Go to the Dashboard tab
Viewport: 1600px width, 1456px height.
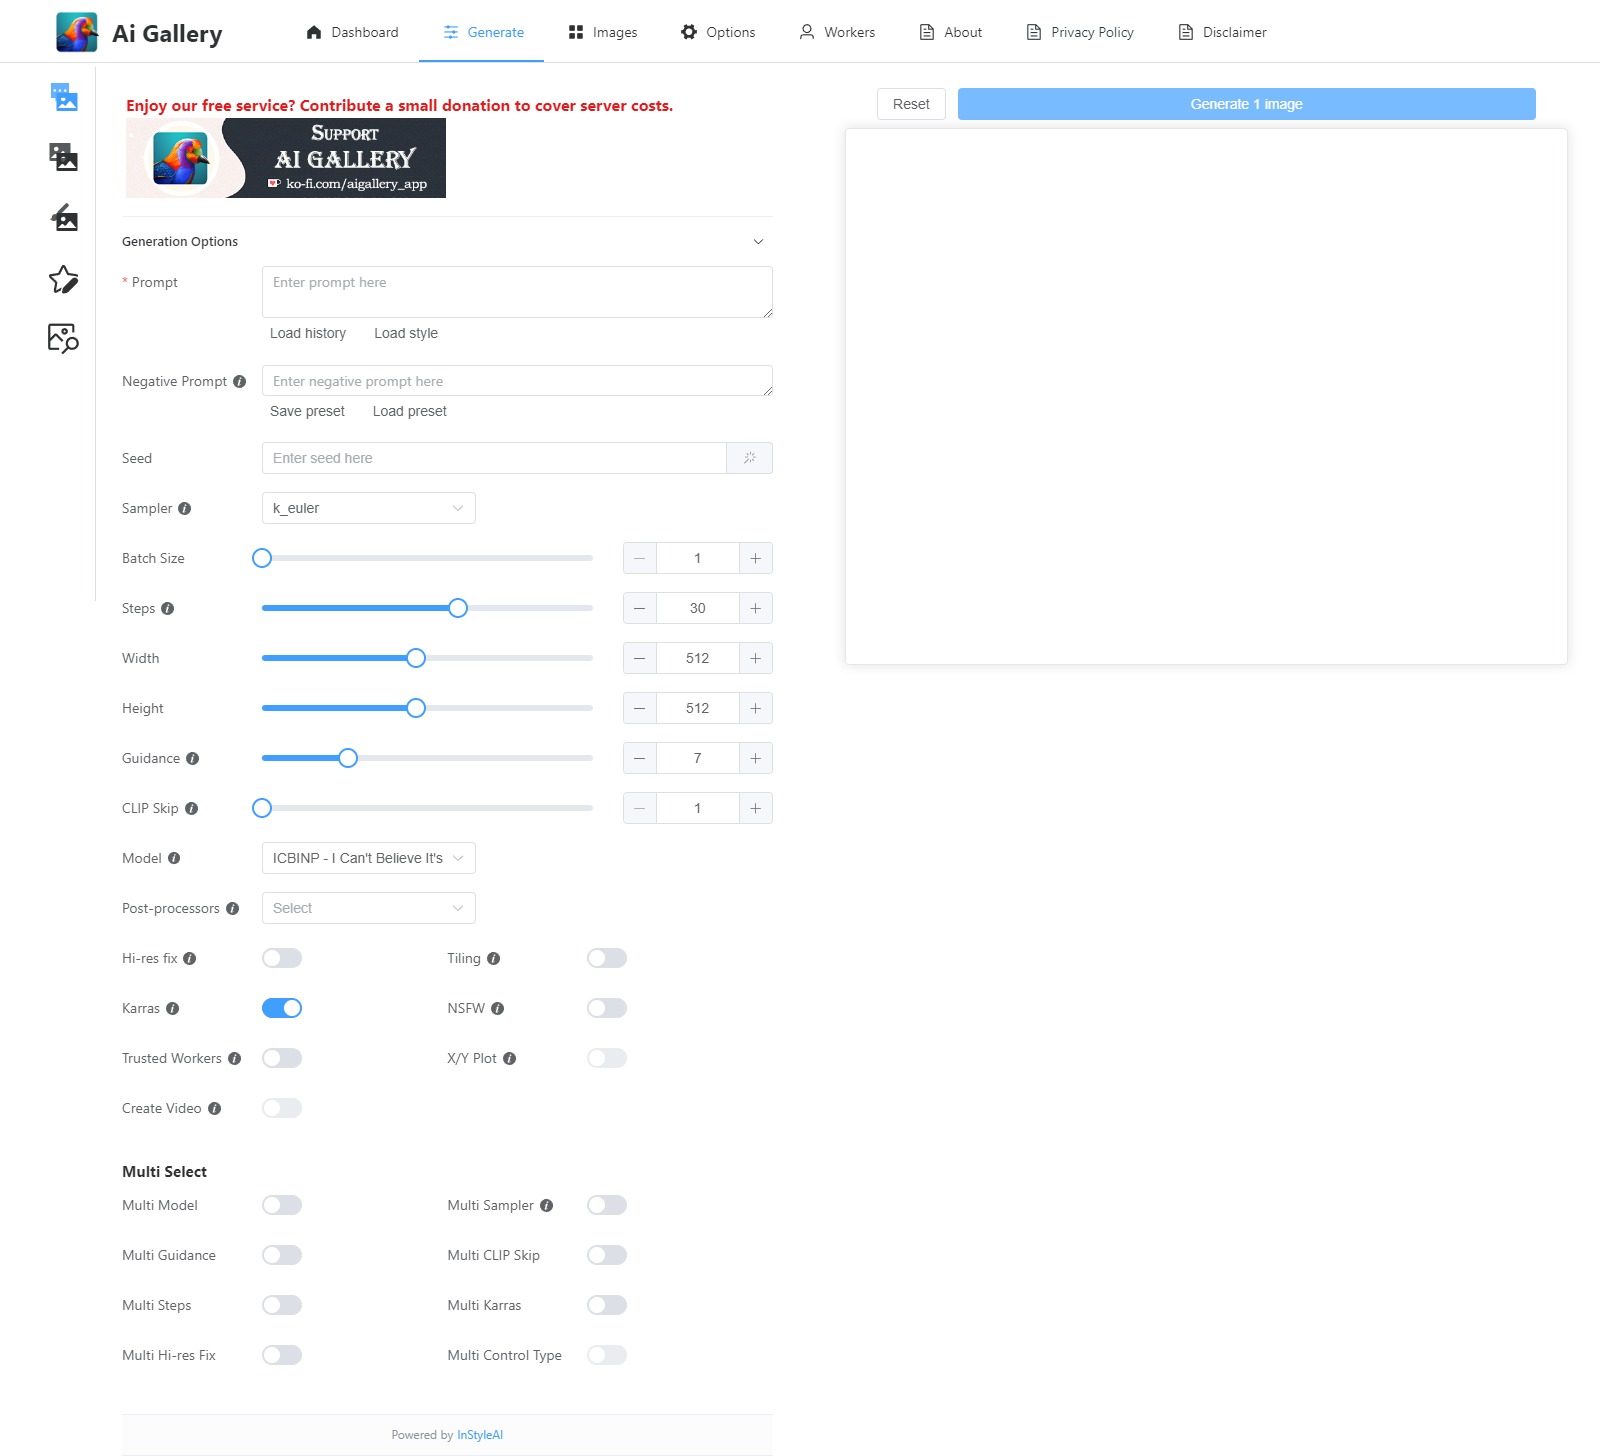click(x=352, y=32)
